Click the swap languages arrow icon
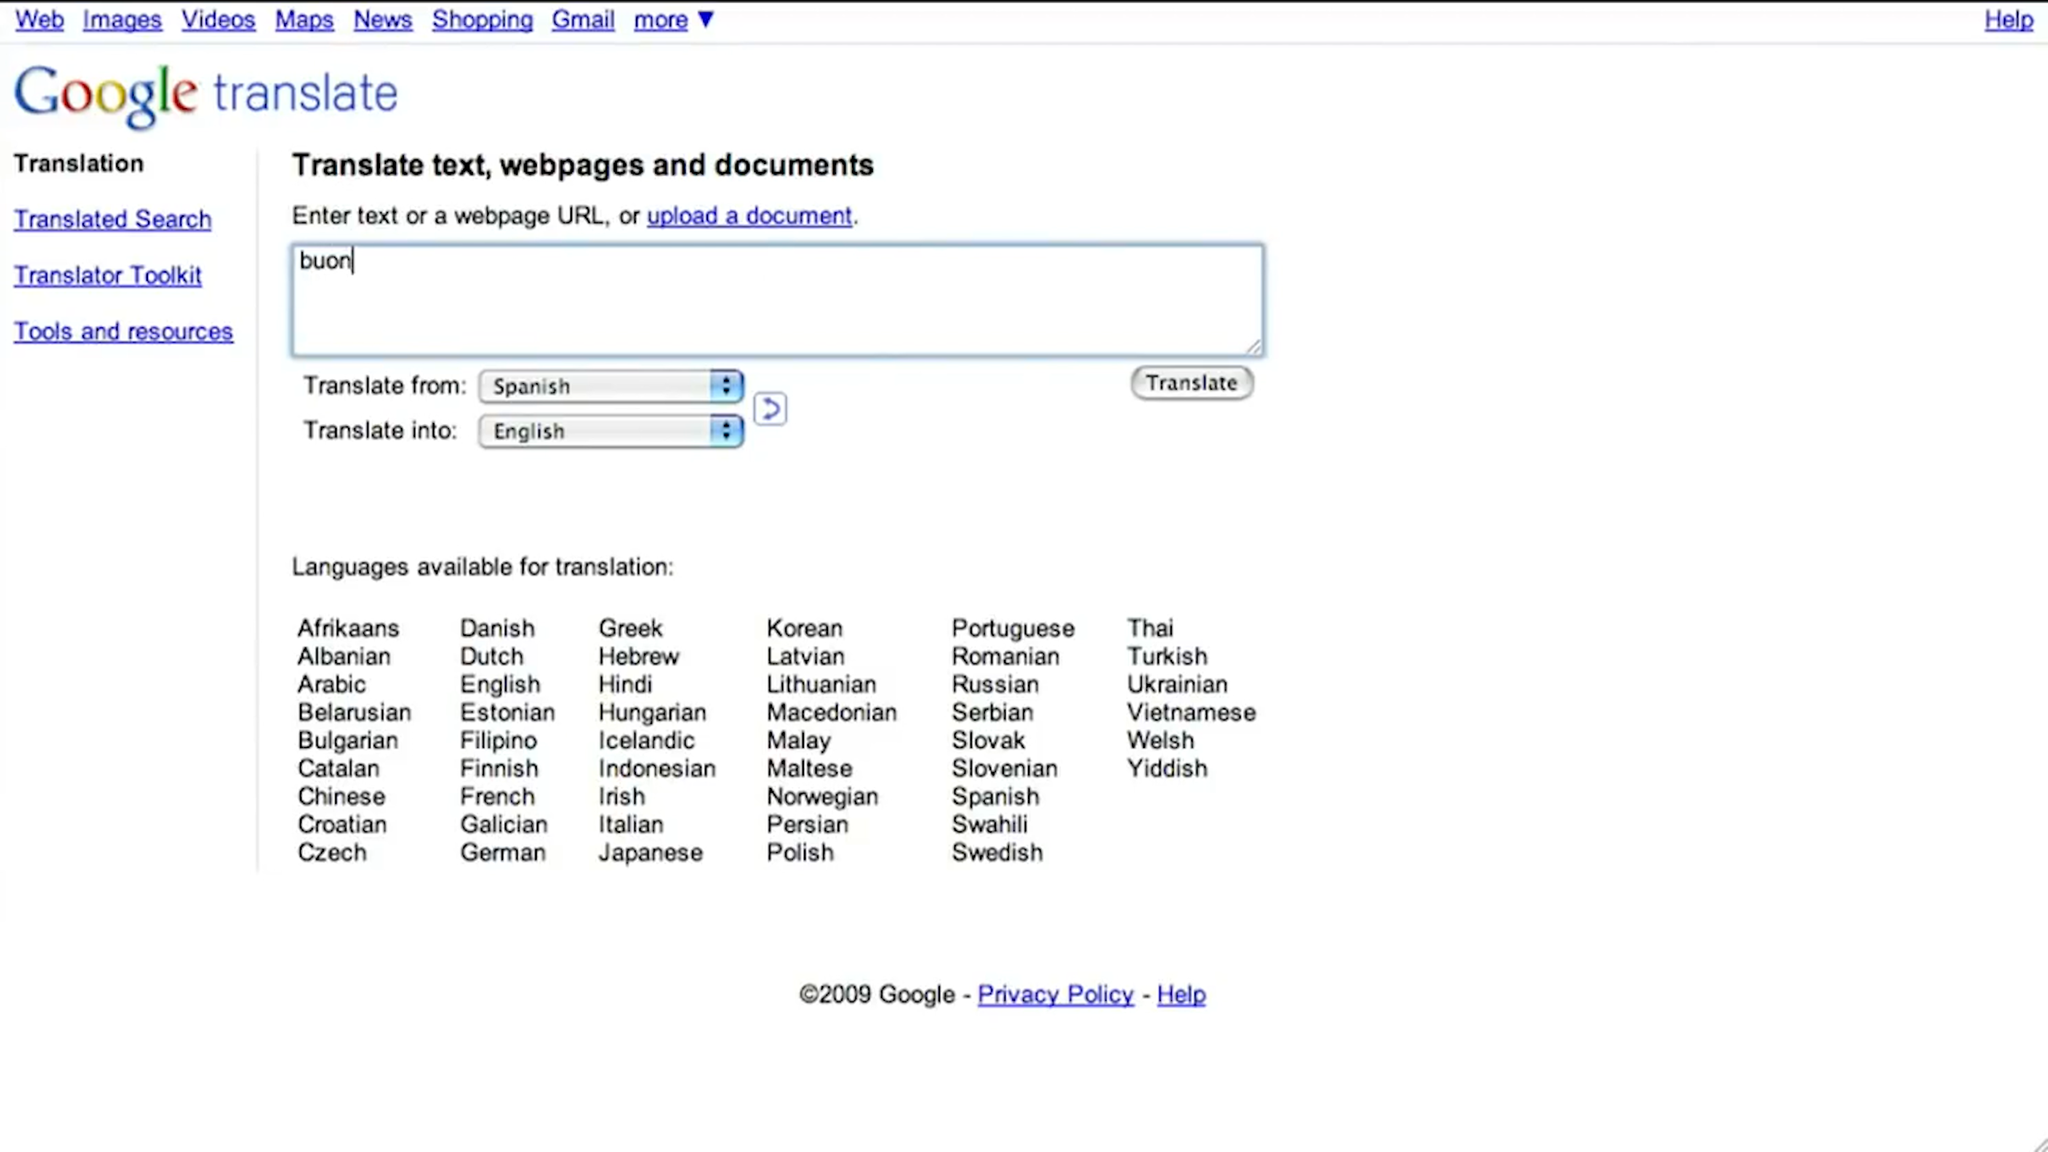The image size is (2048, 1152). 770,408
